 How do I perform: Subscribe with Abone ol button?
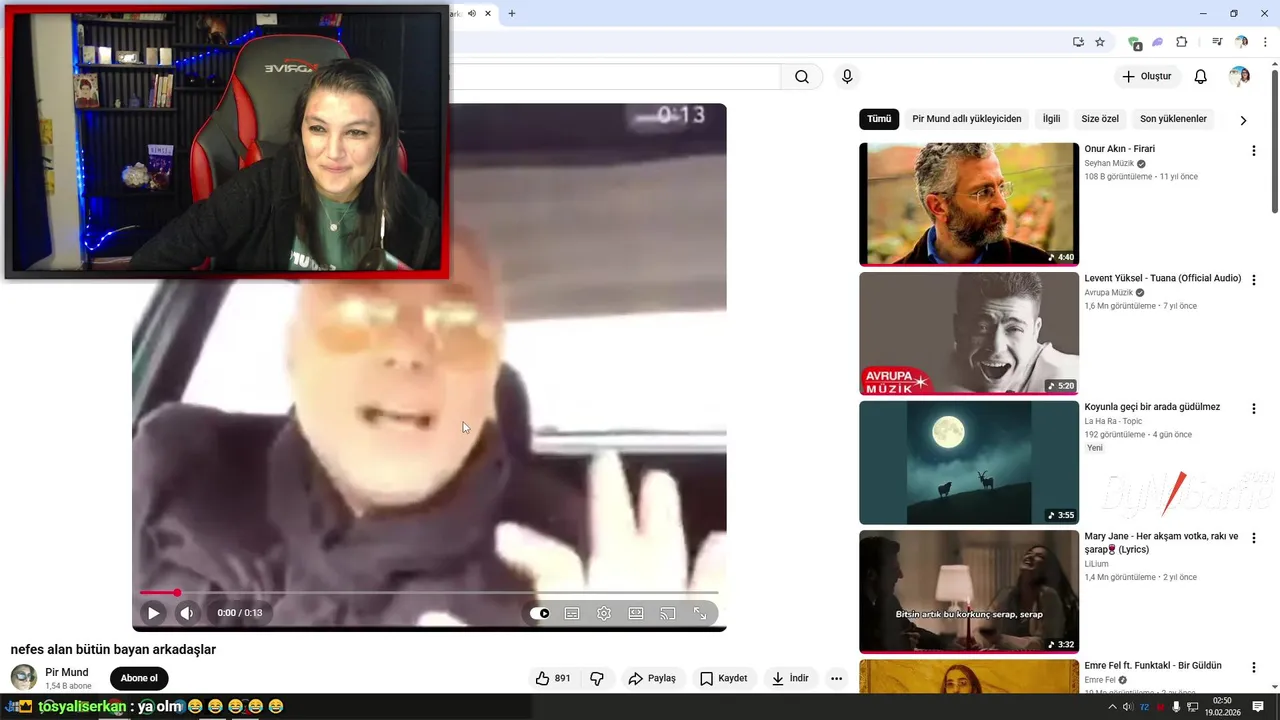coord(139,678)
